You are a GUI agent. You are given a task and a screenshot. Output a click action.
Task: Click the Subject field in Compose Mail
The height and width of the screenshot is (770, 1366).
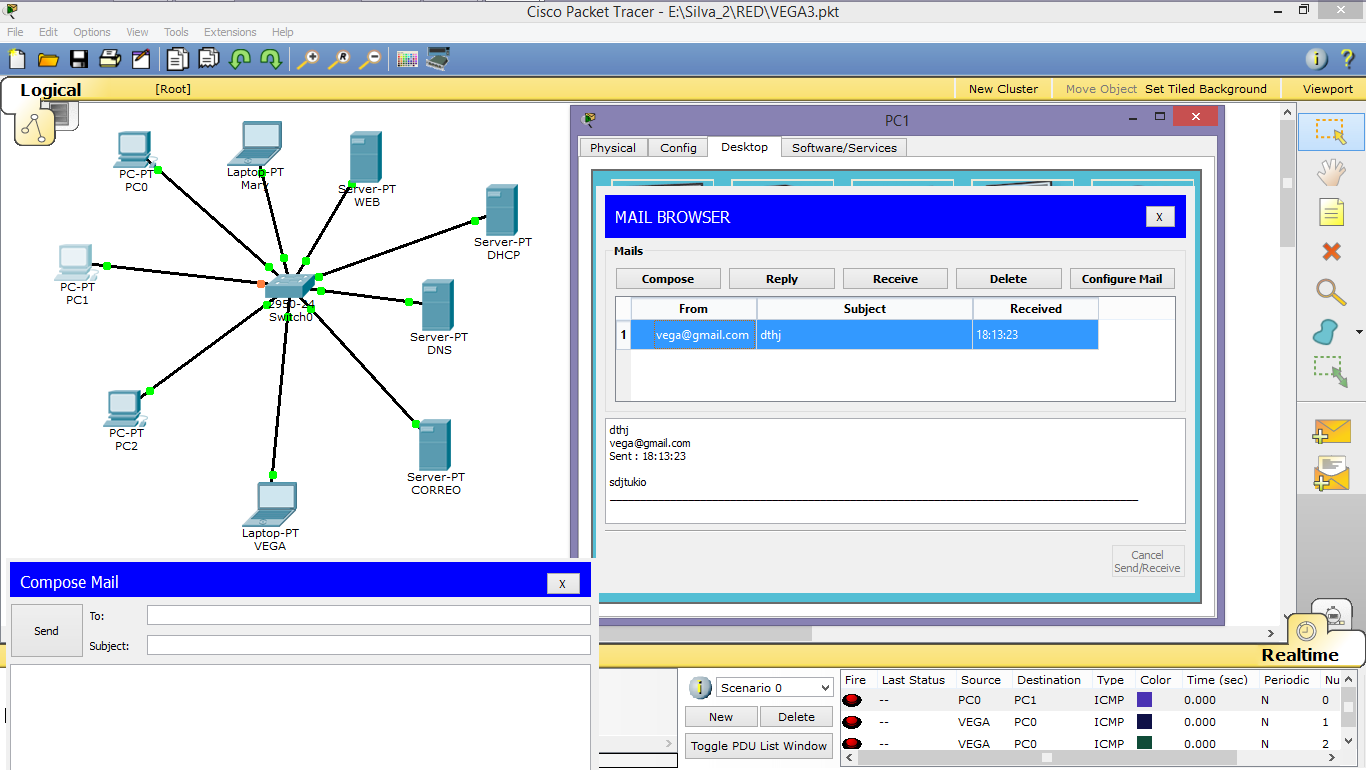(369, 645)
